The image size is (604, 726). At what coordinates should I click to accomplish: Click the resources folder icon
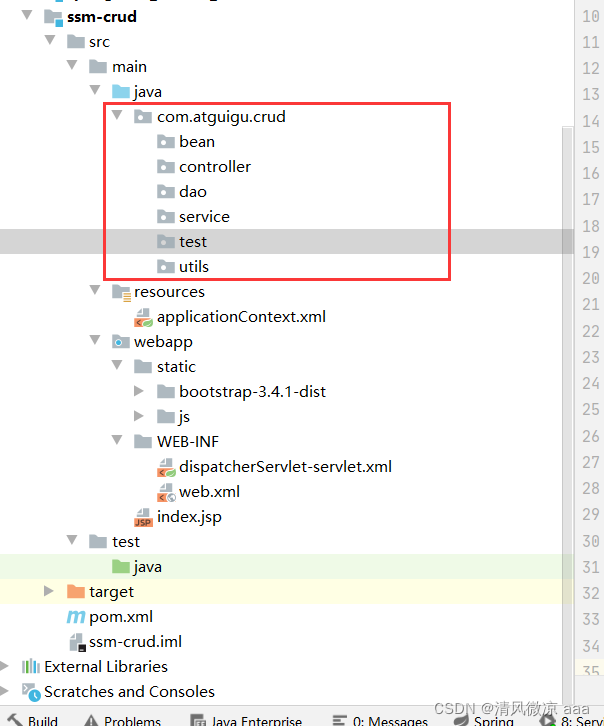pos(121,292)
